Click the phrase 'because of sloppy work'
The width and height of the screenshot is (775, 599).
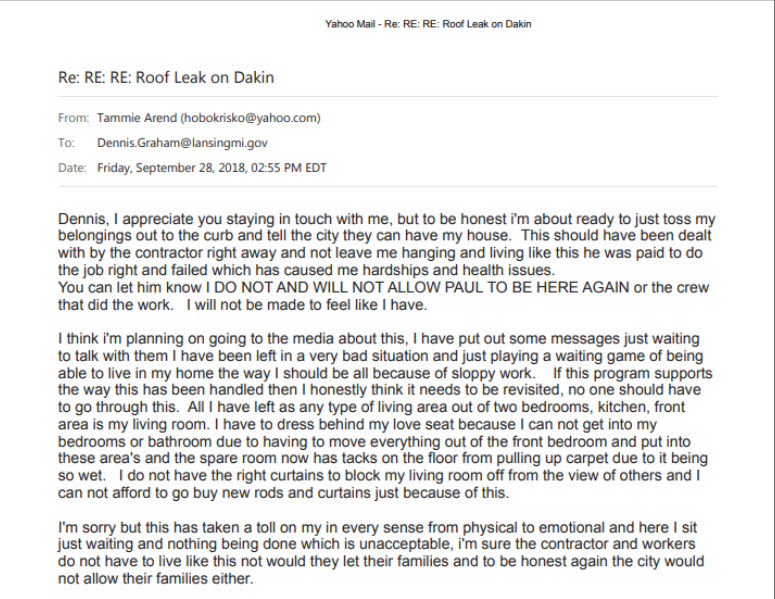pyautogui.click(x=454, y=373)
